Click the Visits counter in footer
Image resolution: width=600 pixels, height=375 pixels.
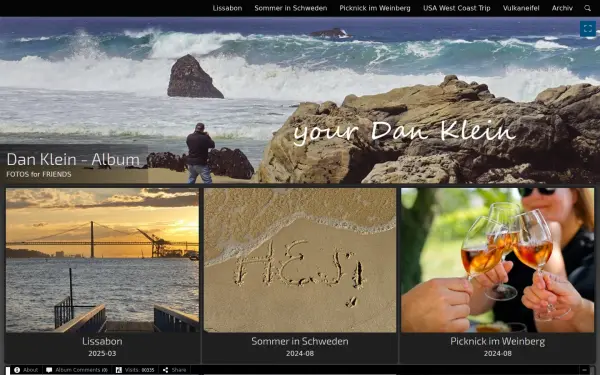pos(135,370)
